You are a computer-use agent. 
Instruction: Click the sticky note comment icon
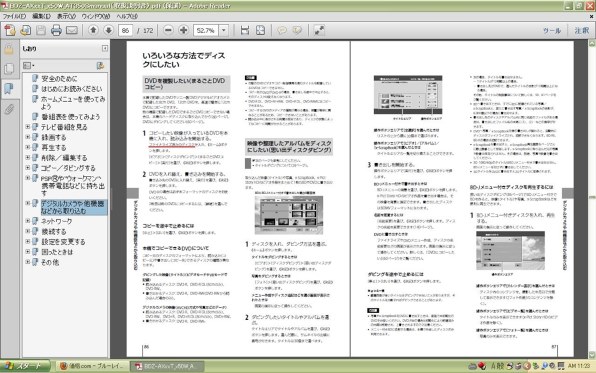pos(282,30)
